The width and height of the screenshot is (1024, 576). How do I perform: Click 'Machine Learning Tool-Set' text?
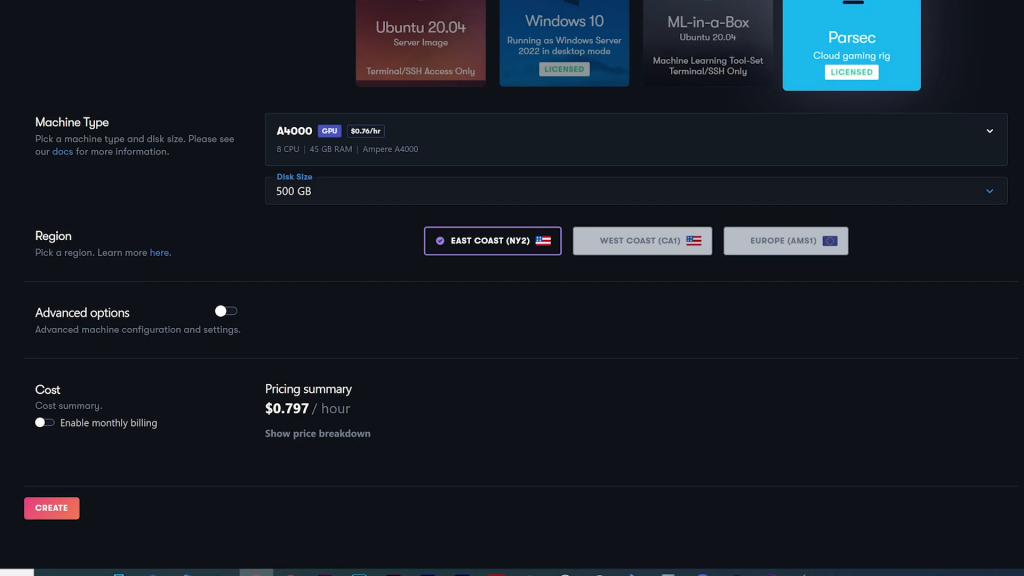708,61
